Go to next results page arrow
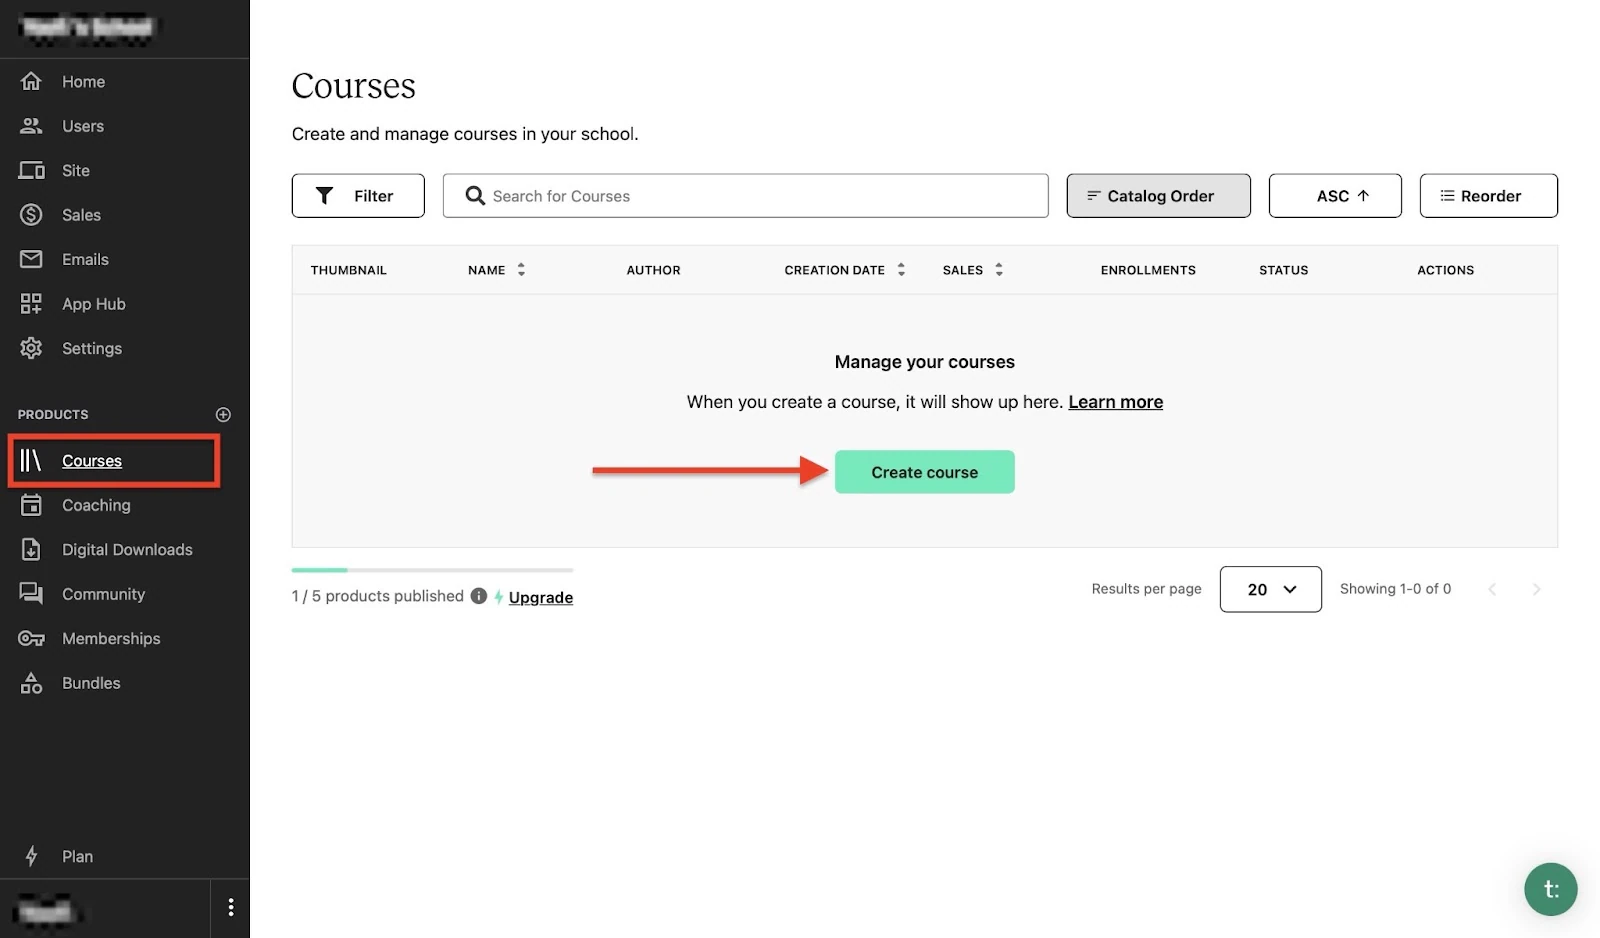 pos(1536,589)
